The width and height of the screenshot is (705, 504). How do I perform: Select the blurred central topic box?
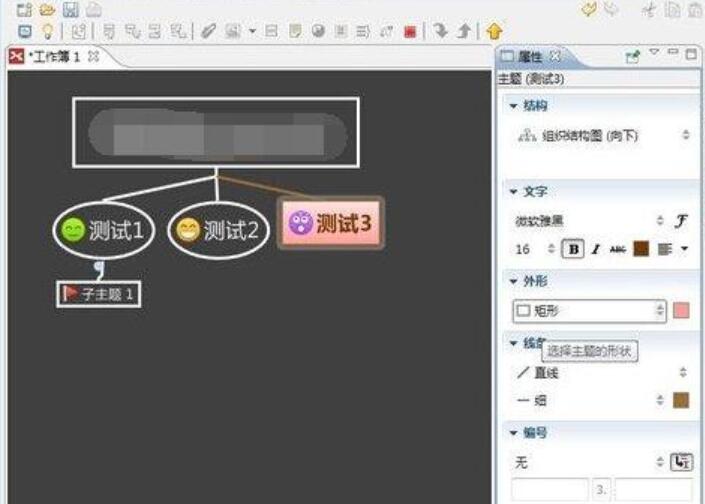click(216, 133)
